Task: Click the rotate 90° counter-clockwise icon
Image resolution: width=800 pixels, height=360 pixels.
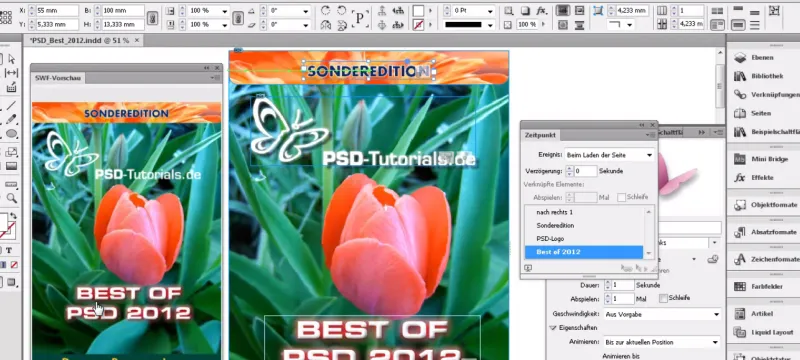Action: point(341,10)
